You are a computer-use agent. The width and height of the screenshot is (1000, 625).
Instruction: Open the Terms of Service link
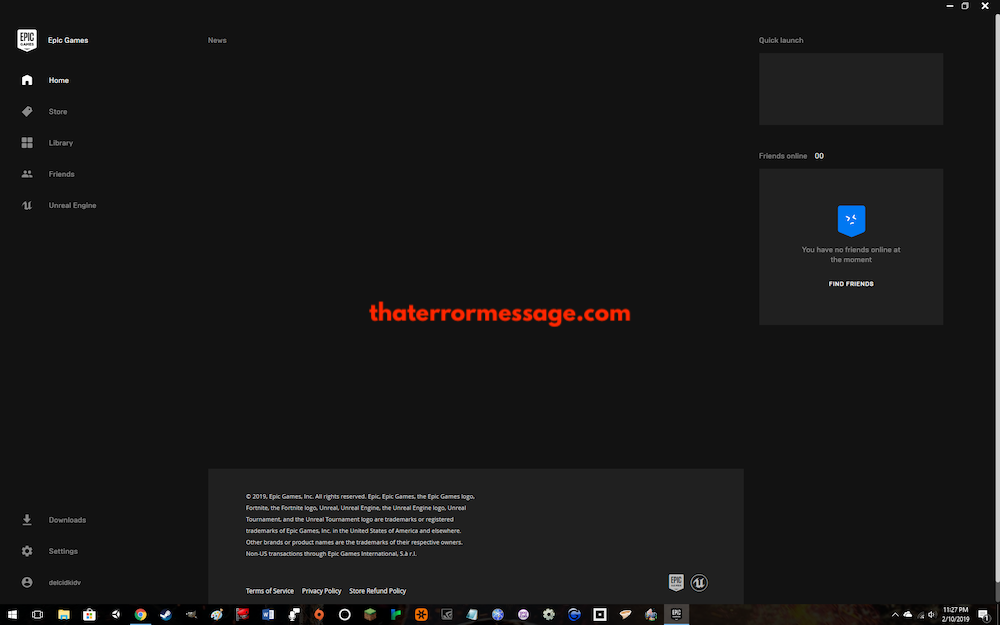[270, 591]
